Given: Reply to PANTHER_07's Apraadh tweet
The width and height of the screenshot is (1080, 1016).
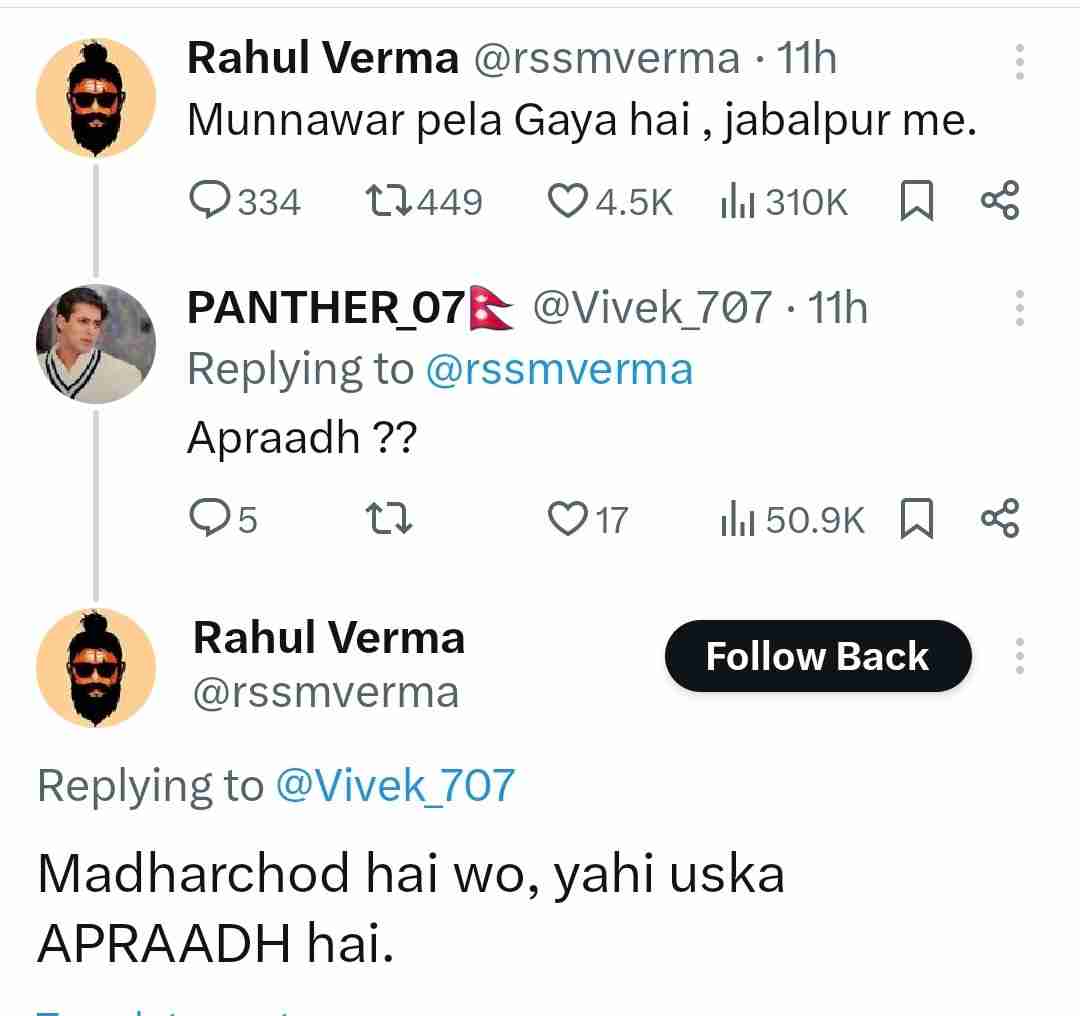Looking at the screenshot, I should (209, 518).
